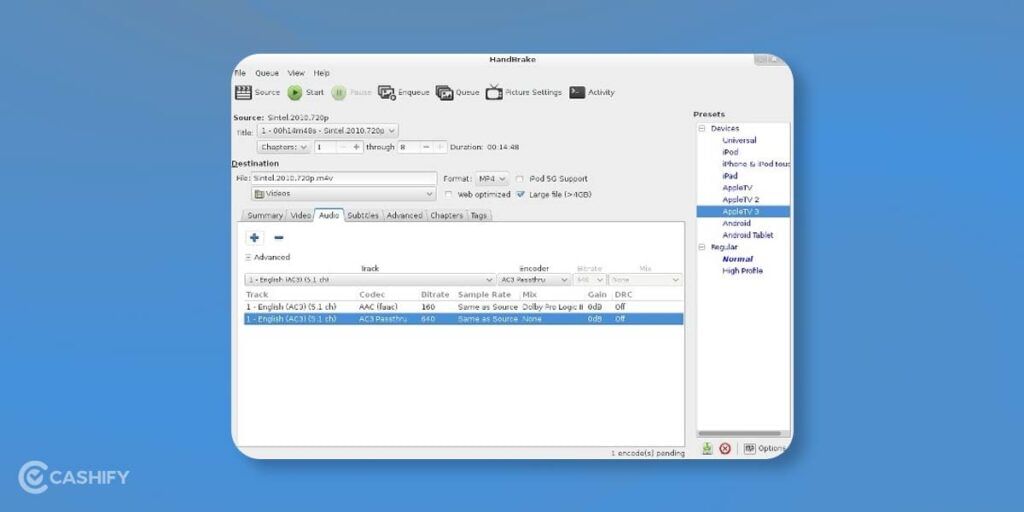Select the Audio tab
The height and width of the screenshot is (512, 1024).
pyautogui.click(x=329, y=215)
